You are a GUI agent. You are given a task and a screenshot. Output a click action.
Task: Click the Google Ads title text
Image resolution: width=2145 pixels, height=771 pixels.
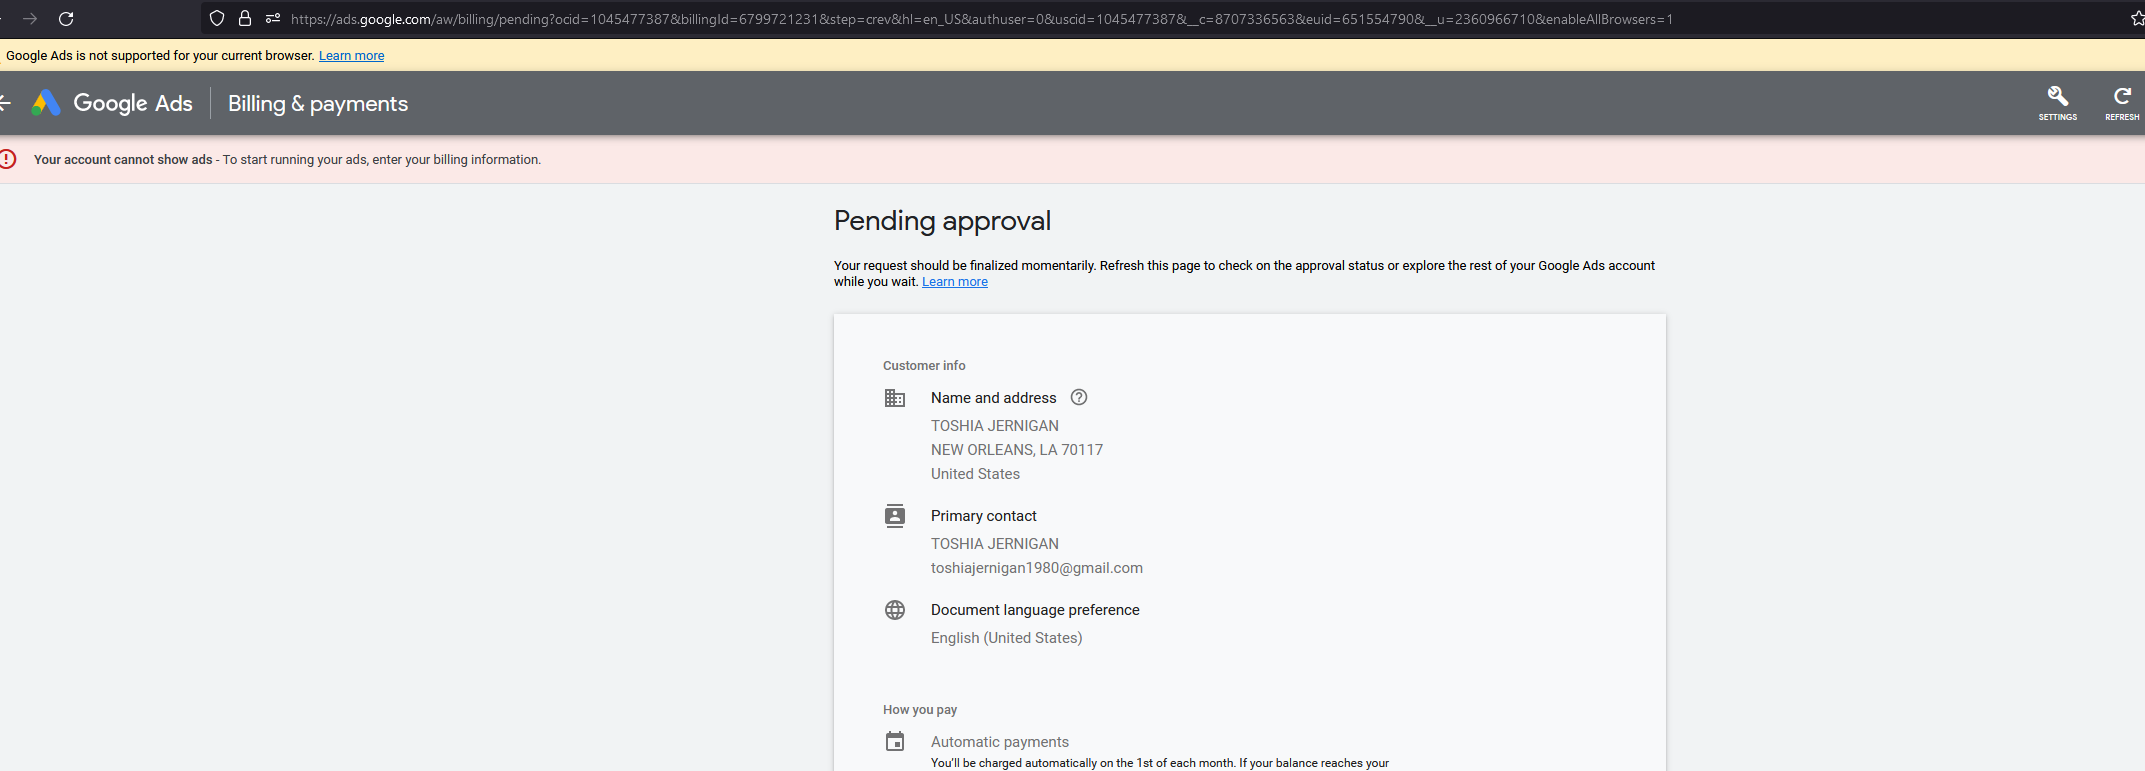pos(133,103)
